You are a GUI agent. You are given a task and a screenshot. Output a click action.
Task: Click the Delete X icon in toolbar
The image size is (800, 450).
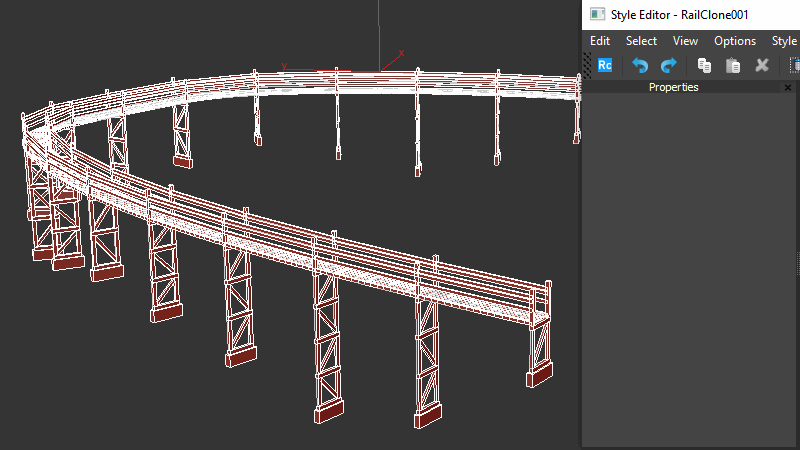point(762,65)
